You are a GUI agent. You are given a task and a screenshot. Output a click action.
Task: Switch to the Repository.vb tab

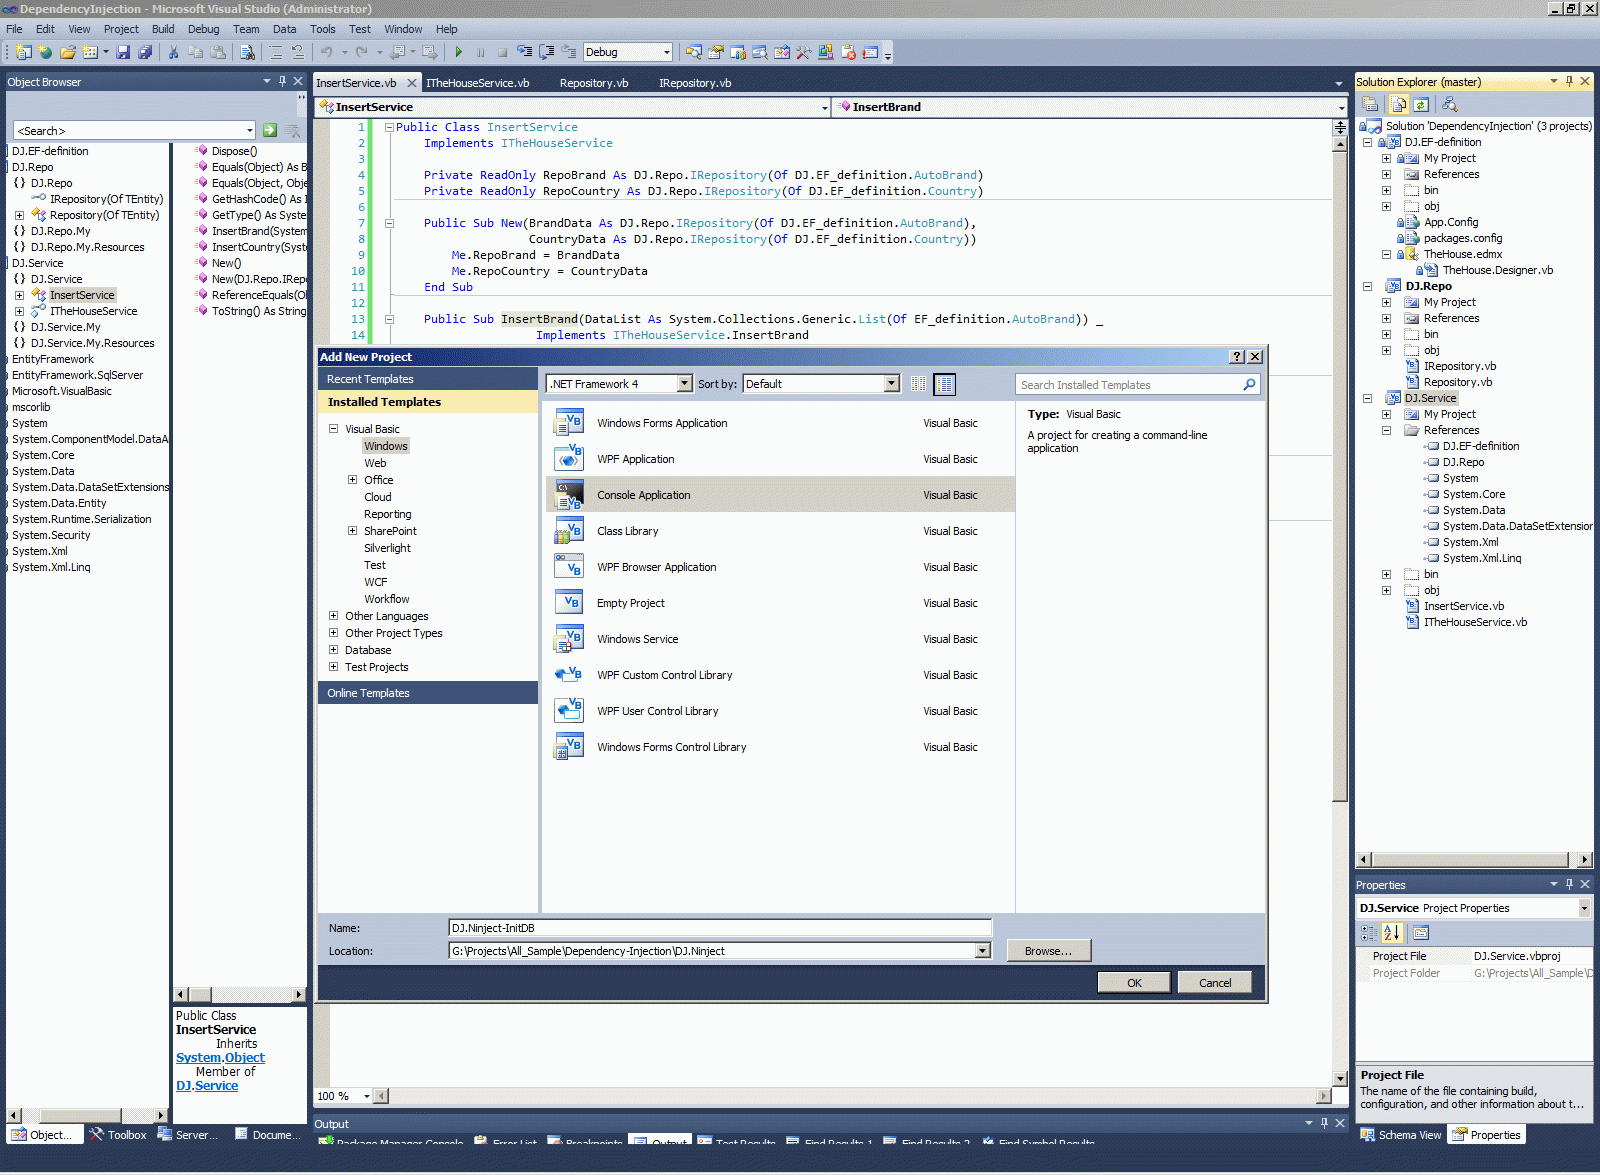click(x=594, y=83)
